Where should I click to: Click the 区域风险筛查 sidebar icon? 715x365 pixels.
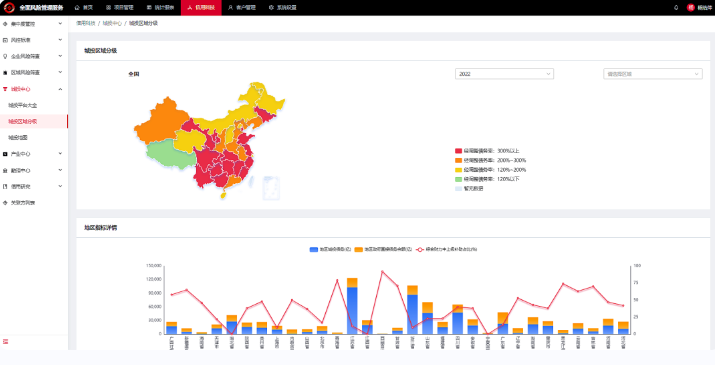pyautogui.click(x=5, y=73)
